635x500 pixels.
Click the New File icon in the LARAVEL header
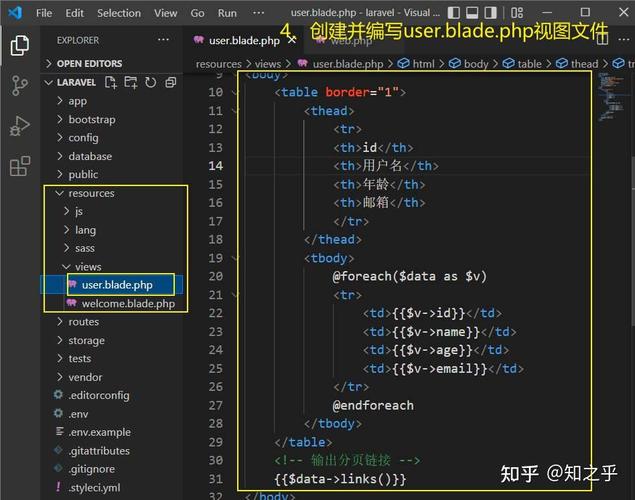coord(111,83)
